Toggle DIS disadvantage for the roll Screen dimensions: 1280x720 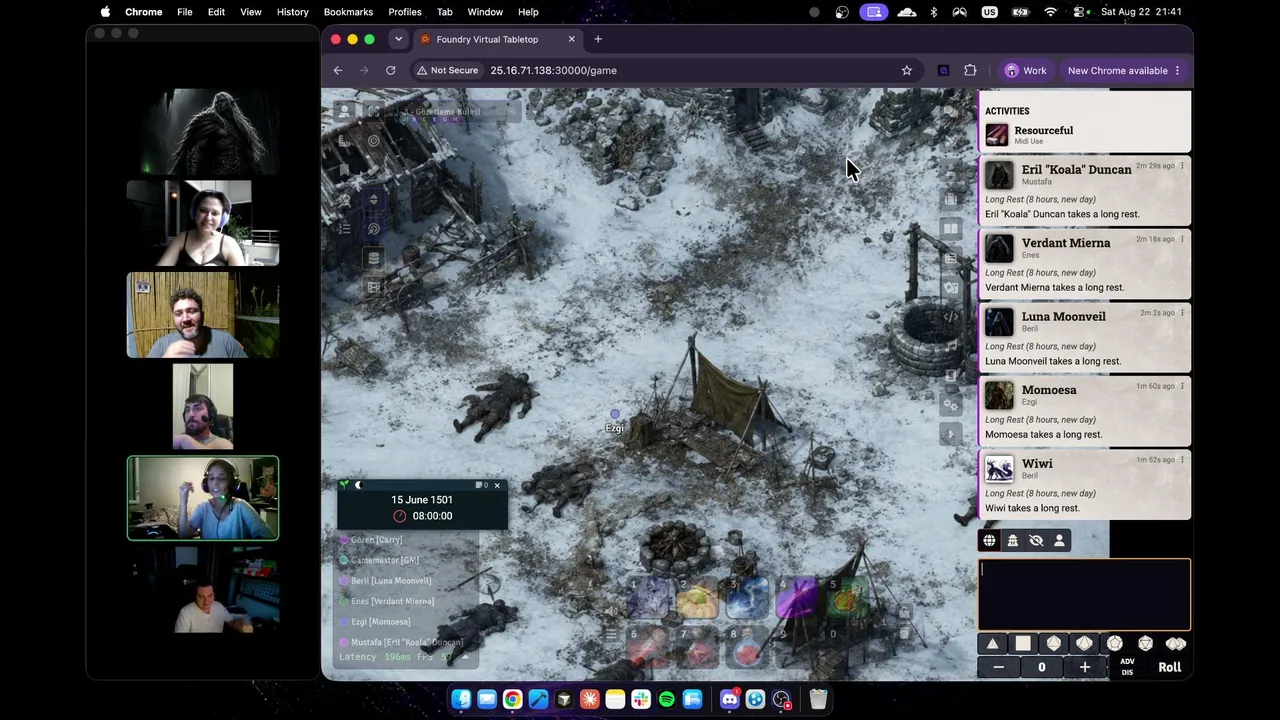(1127, 672)
